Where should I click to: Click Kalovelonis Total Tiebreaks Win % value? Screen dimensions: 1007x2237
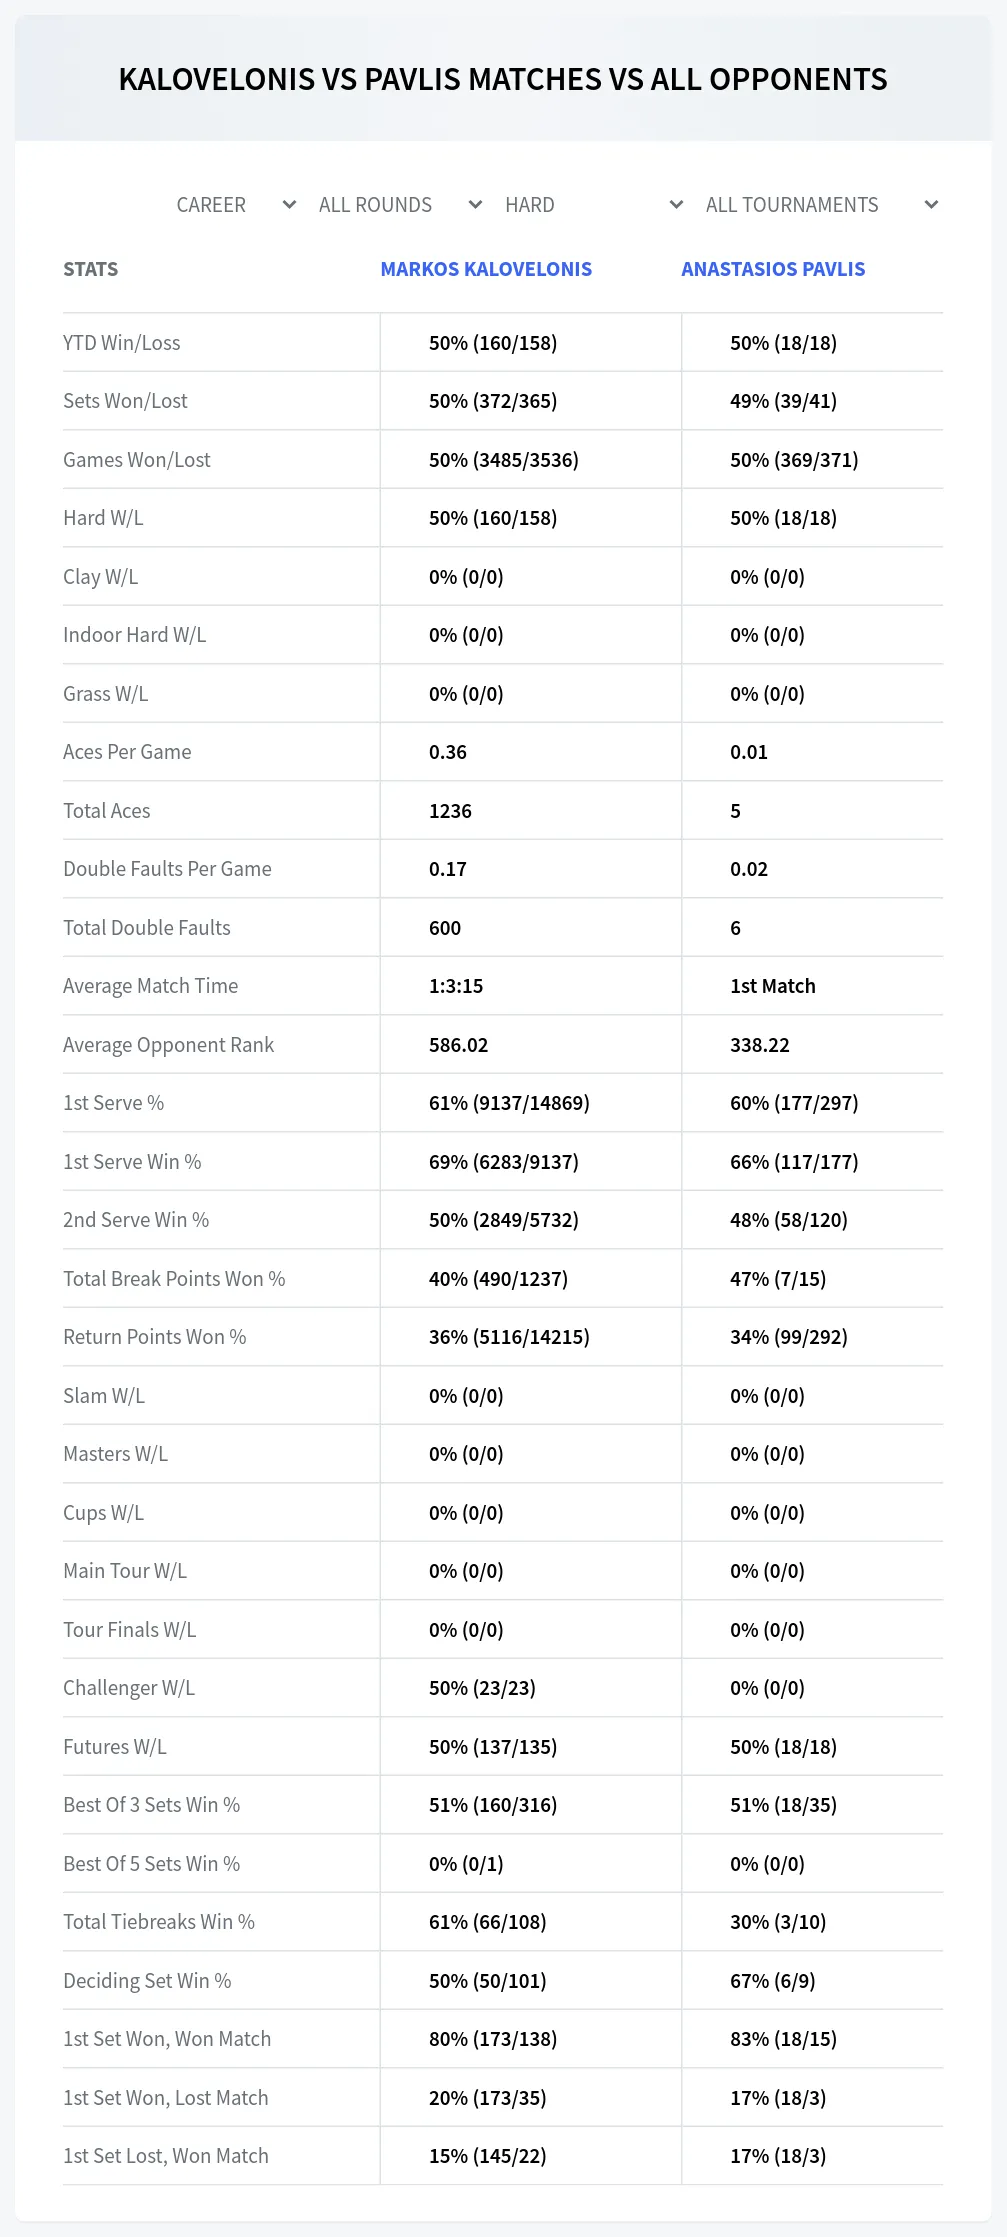tap(488, 1922)
